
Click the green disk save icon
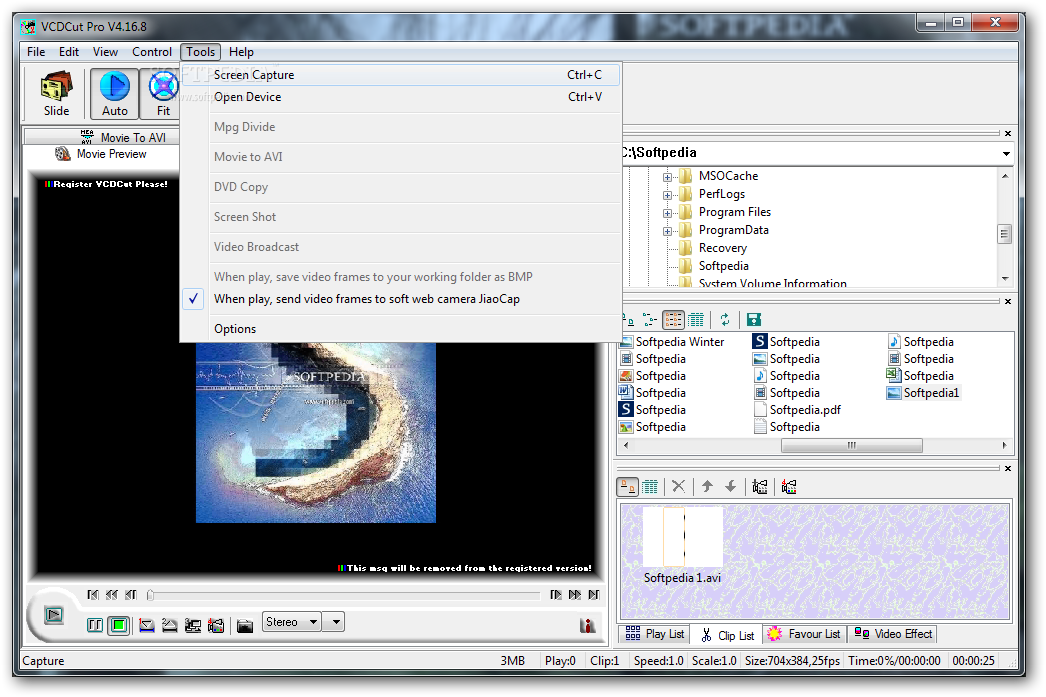754,319
